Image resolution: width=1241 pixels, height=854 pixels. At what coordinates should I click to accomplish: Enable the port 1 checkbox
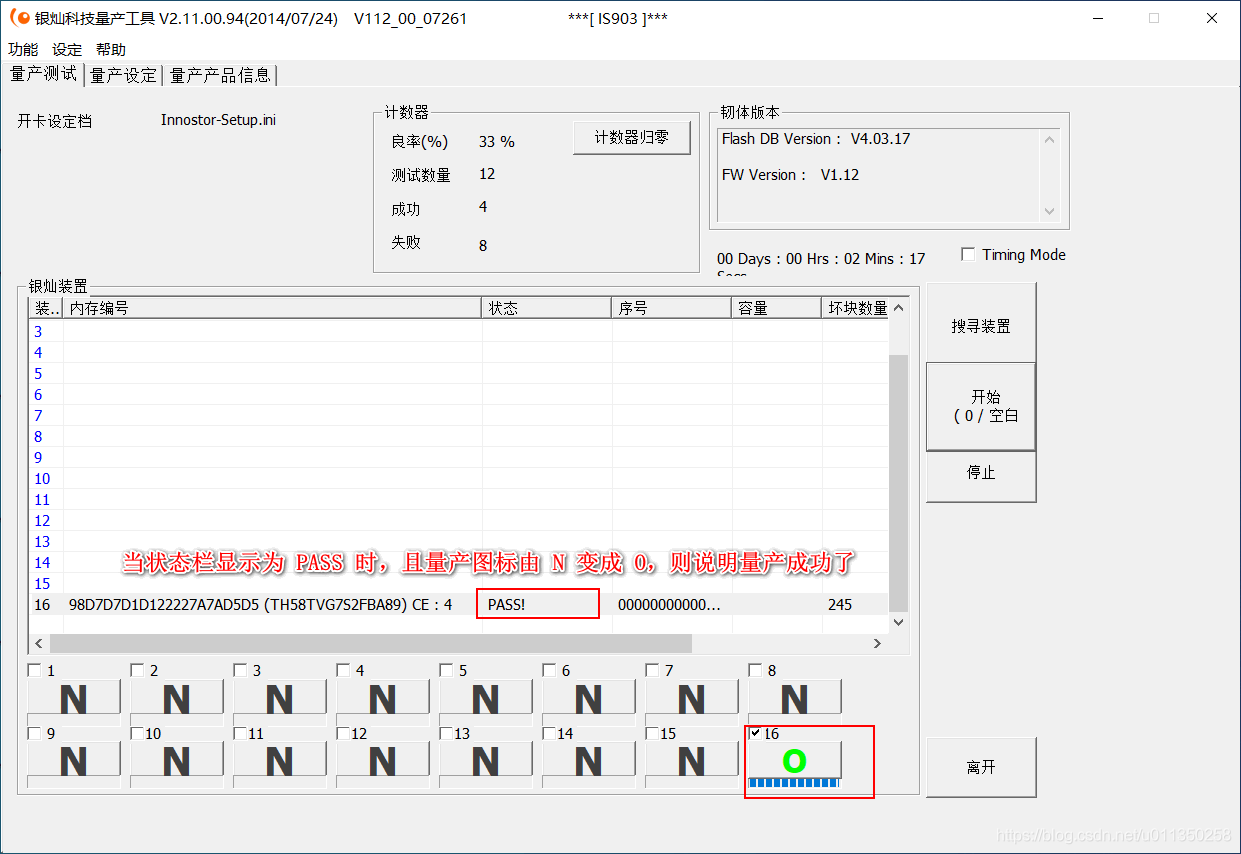[x=35, y=670]
